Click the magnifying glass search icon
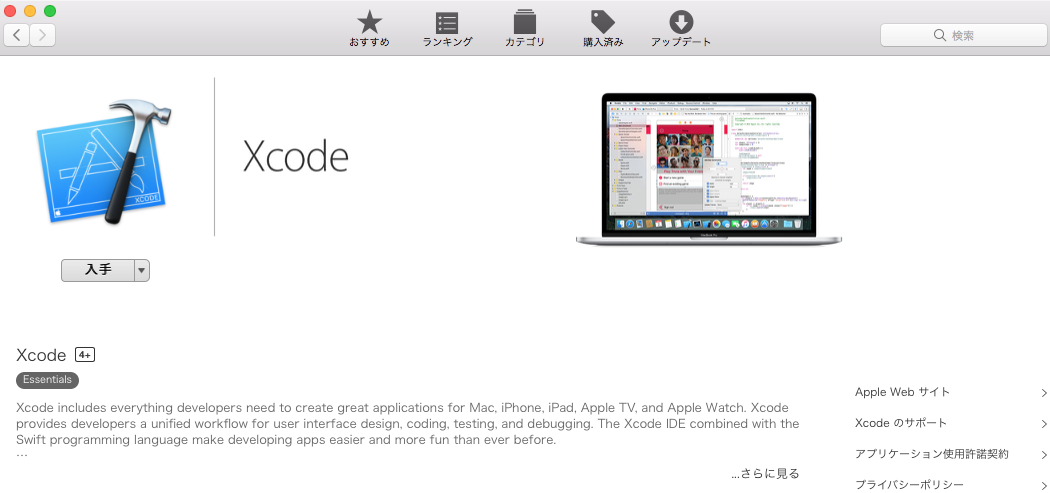1050x493 pixels. pos(940,36)
